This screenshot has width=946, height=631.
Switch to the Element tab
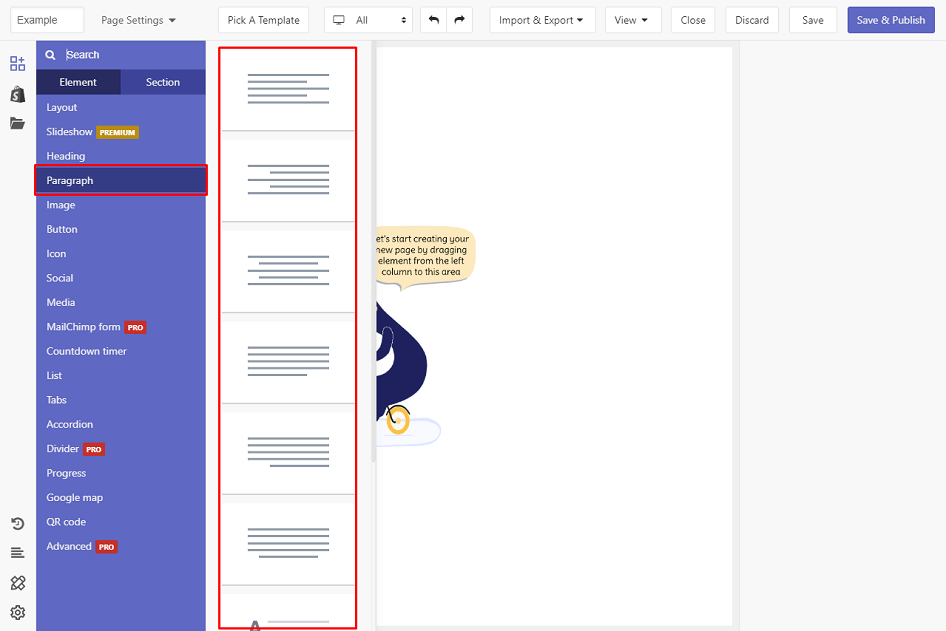(78, 82)
